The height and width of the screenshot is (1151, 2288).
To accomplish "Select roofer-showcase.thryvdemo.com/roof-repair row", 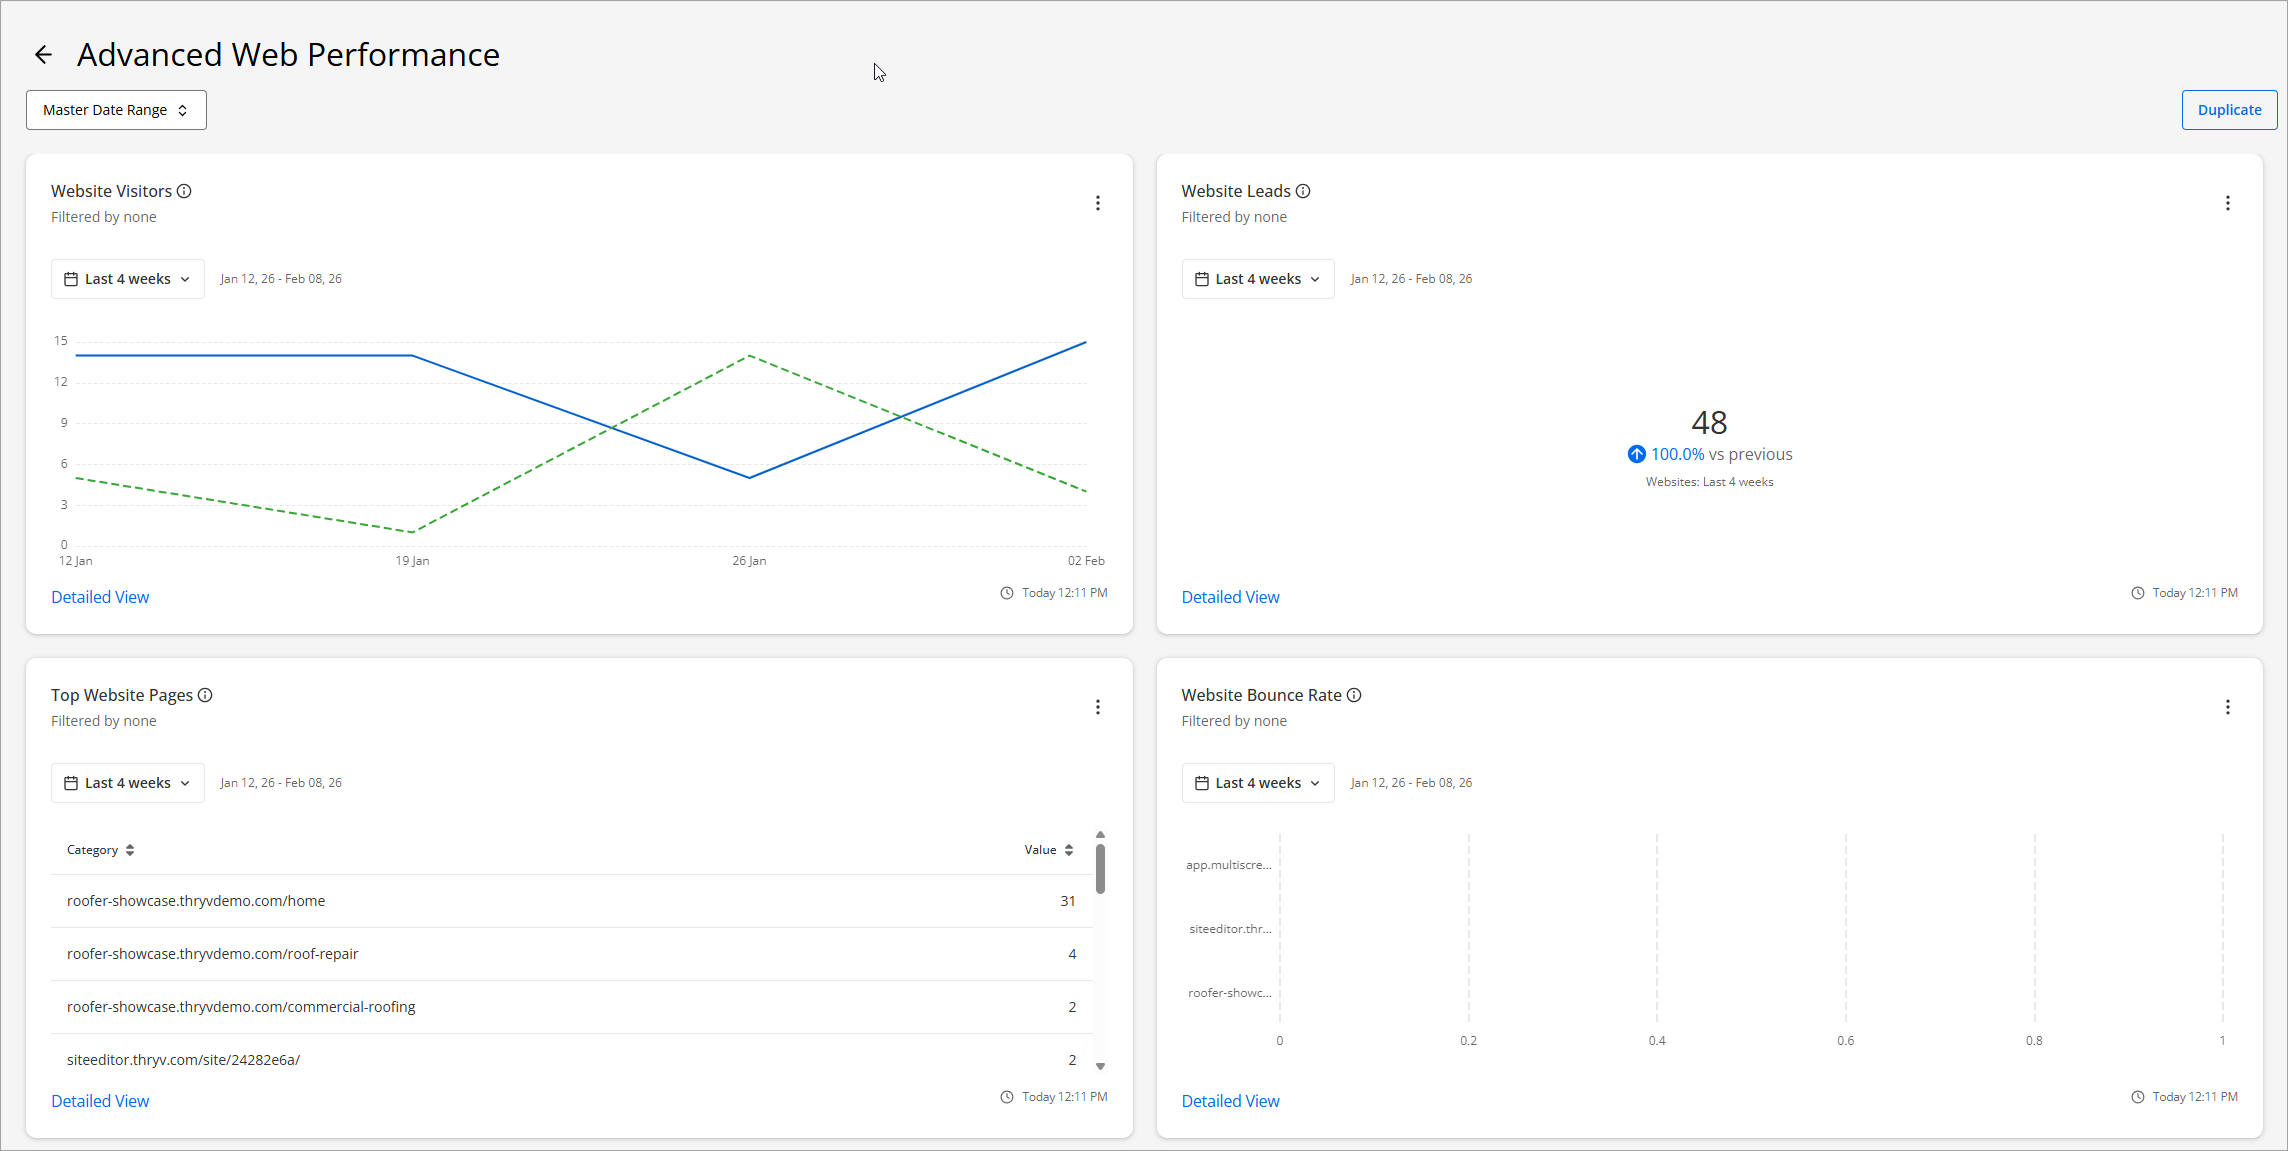I will pos(212,954).
